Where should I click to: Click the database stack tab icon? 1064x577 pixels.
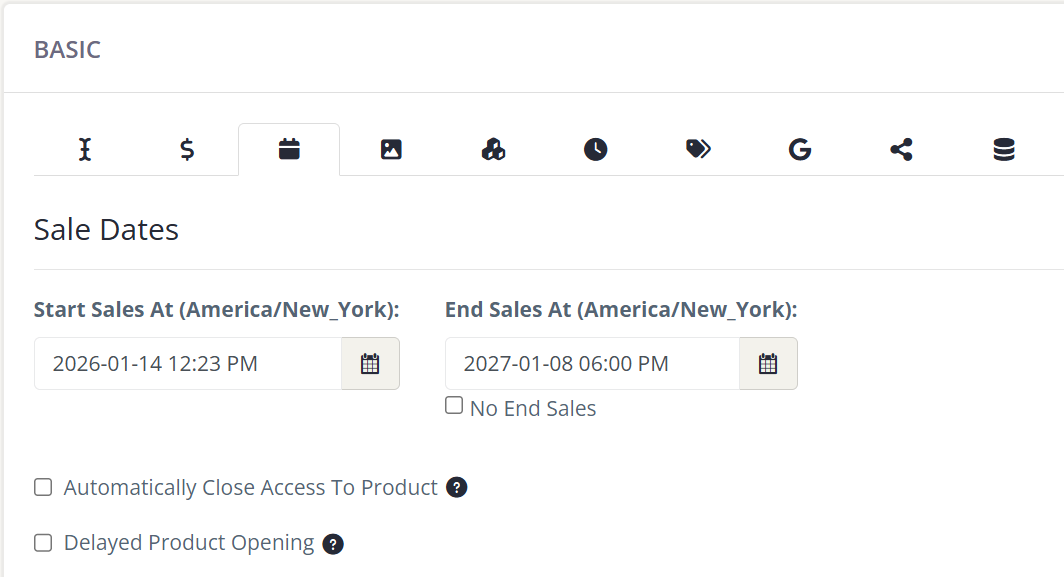[x=1003, y=148]
